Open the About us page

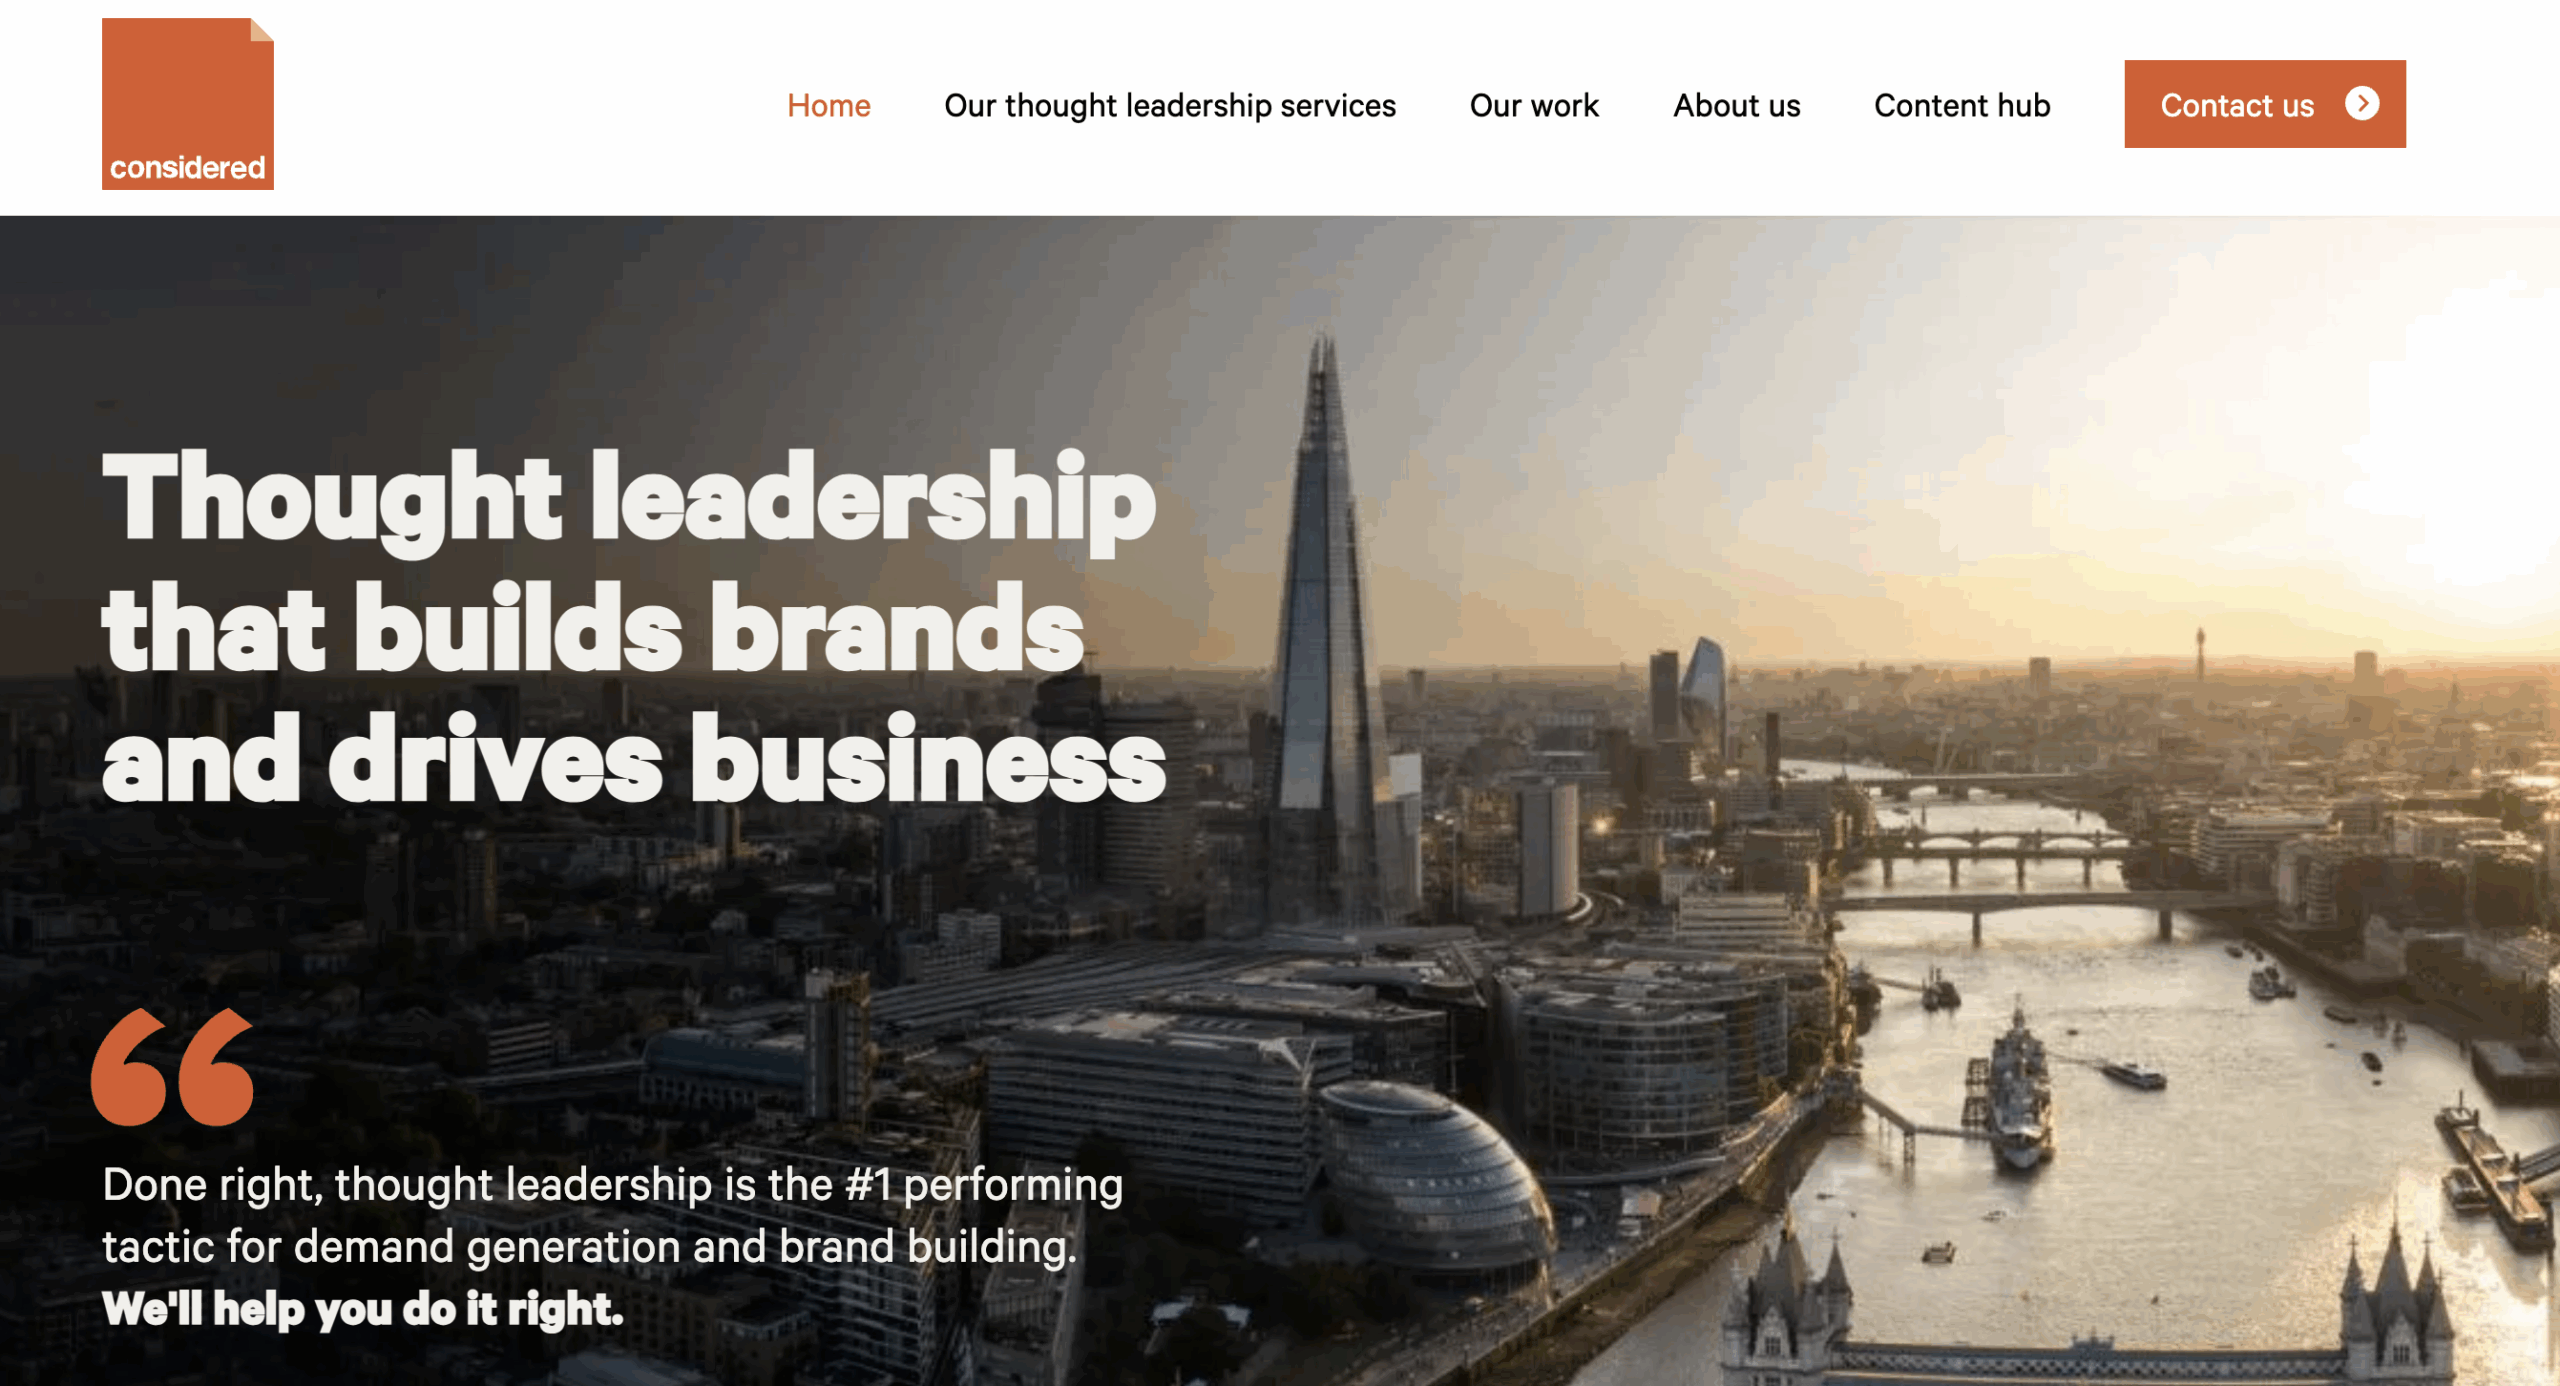click(1737, 105)
